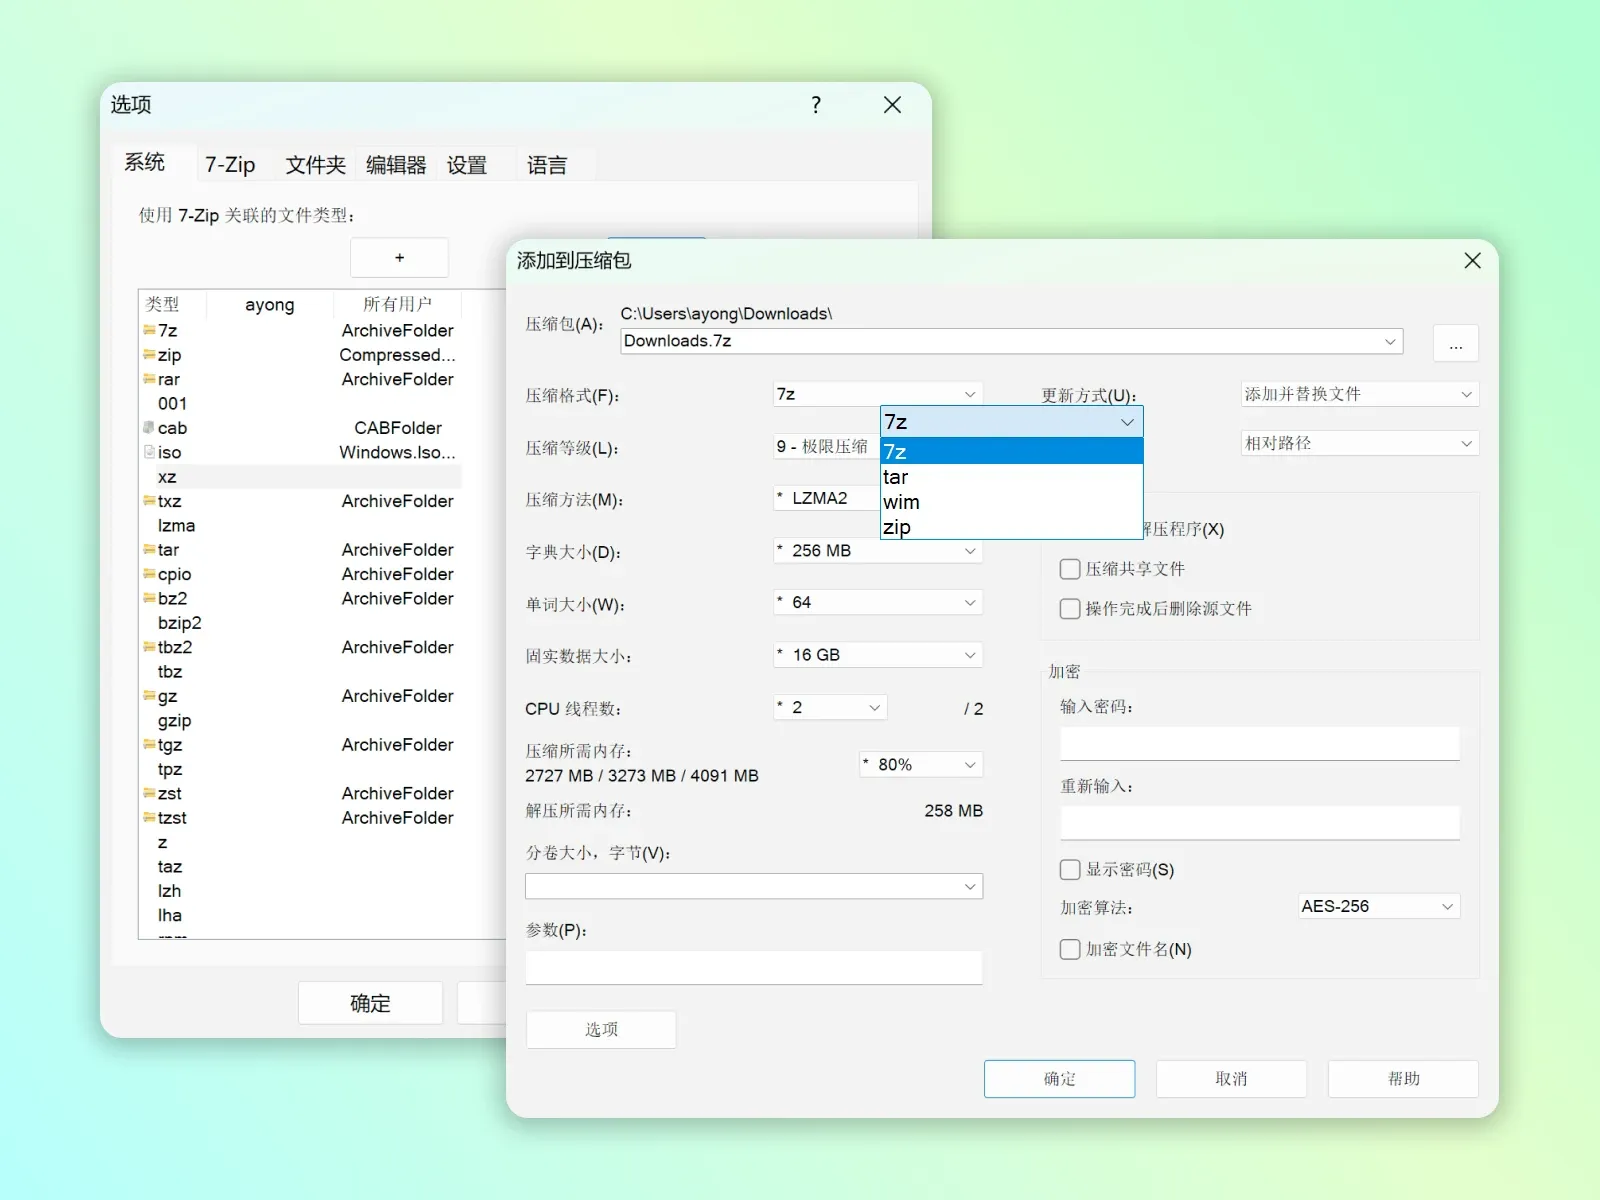
Task: Close the Add to Archive dialog
Action: (x=1472, y=261)
